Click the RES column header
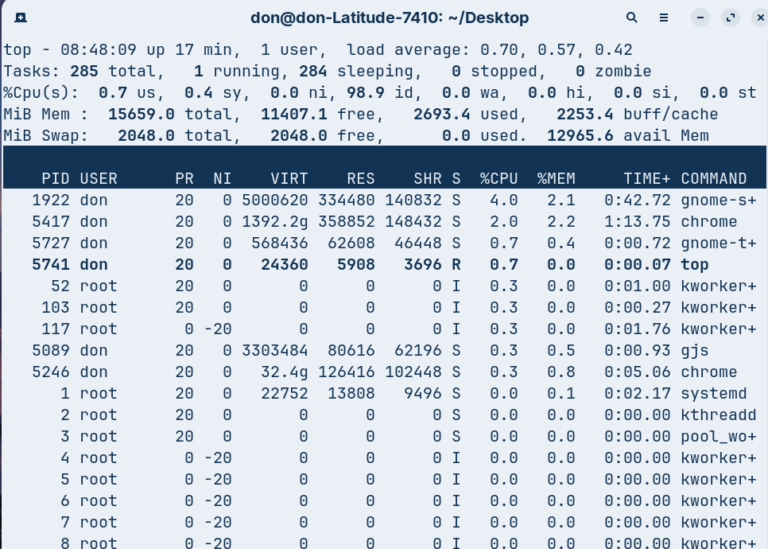The height and width of the screenshot is (549, 768). click(x=360, y=178)
